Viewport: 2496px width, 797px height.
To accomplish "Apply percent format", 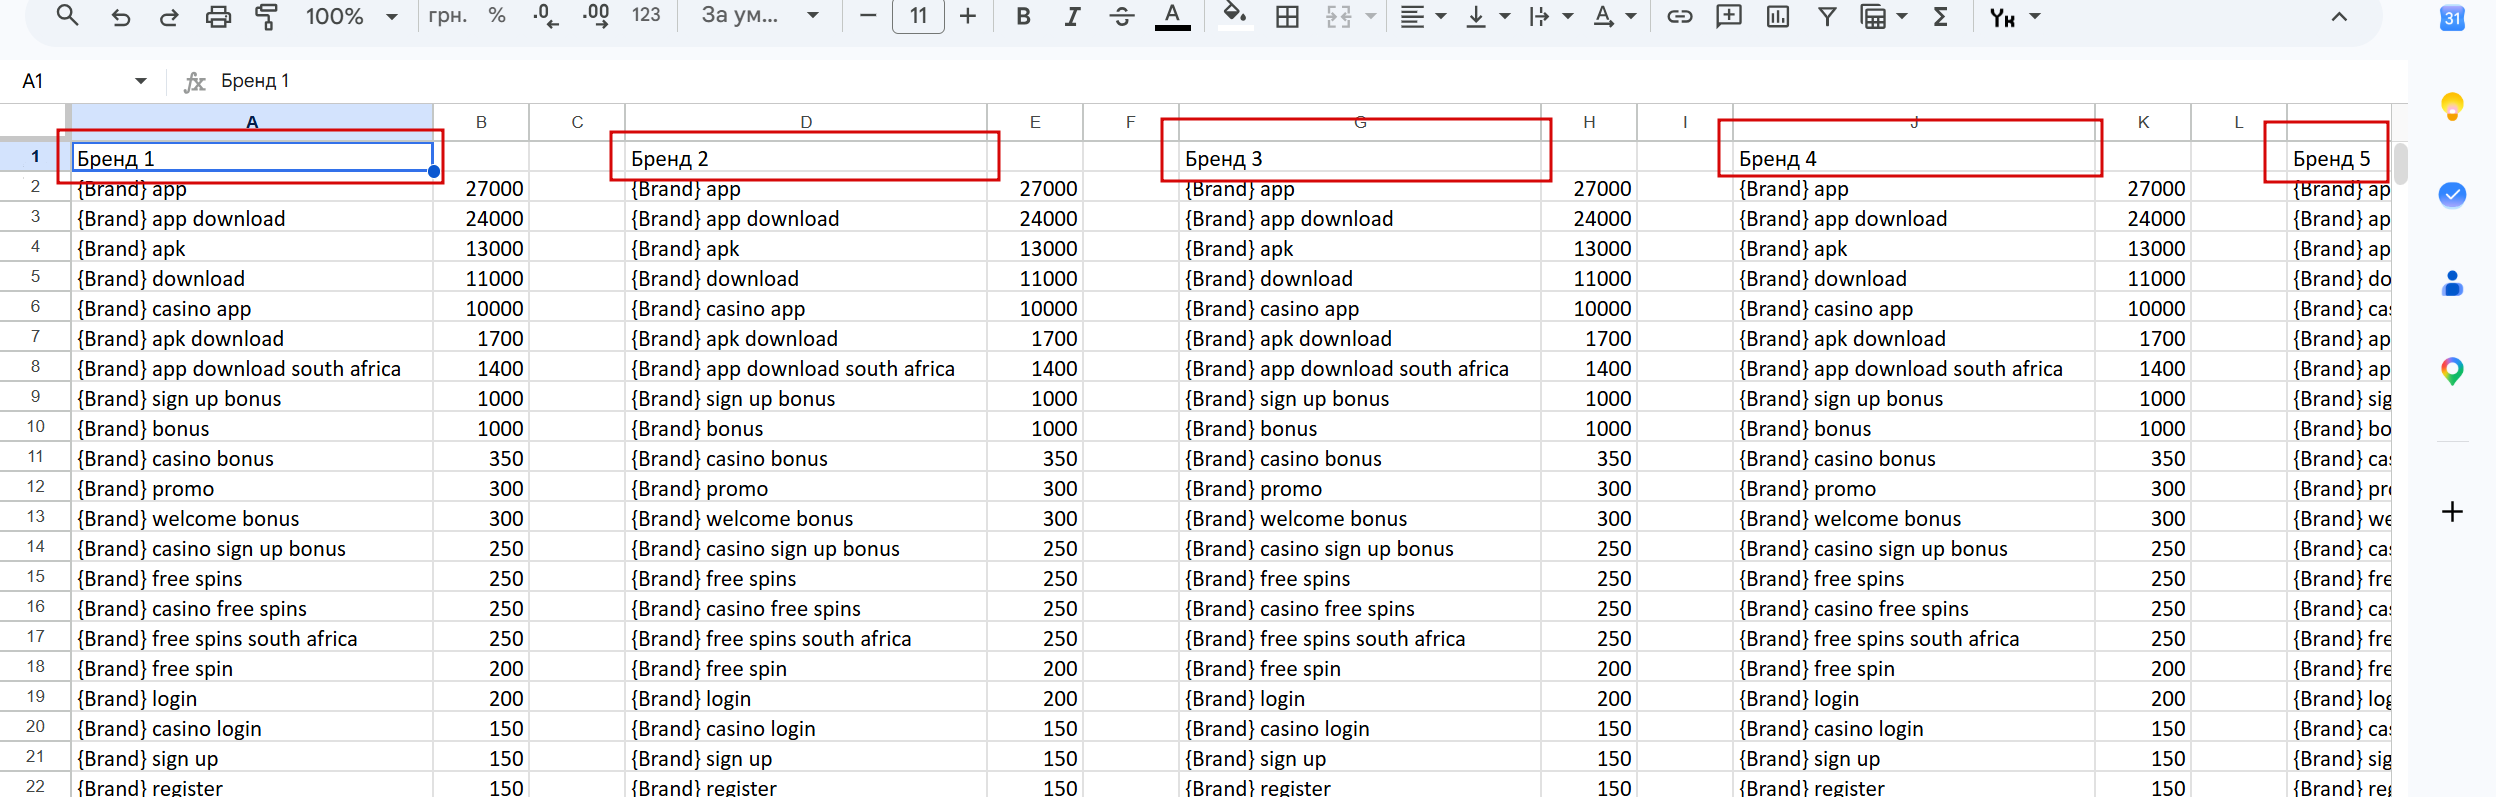I will tap(497, 16).
